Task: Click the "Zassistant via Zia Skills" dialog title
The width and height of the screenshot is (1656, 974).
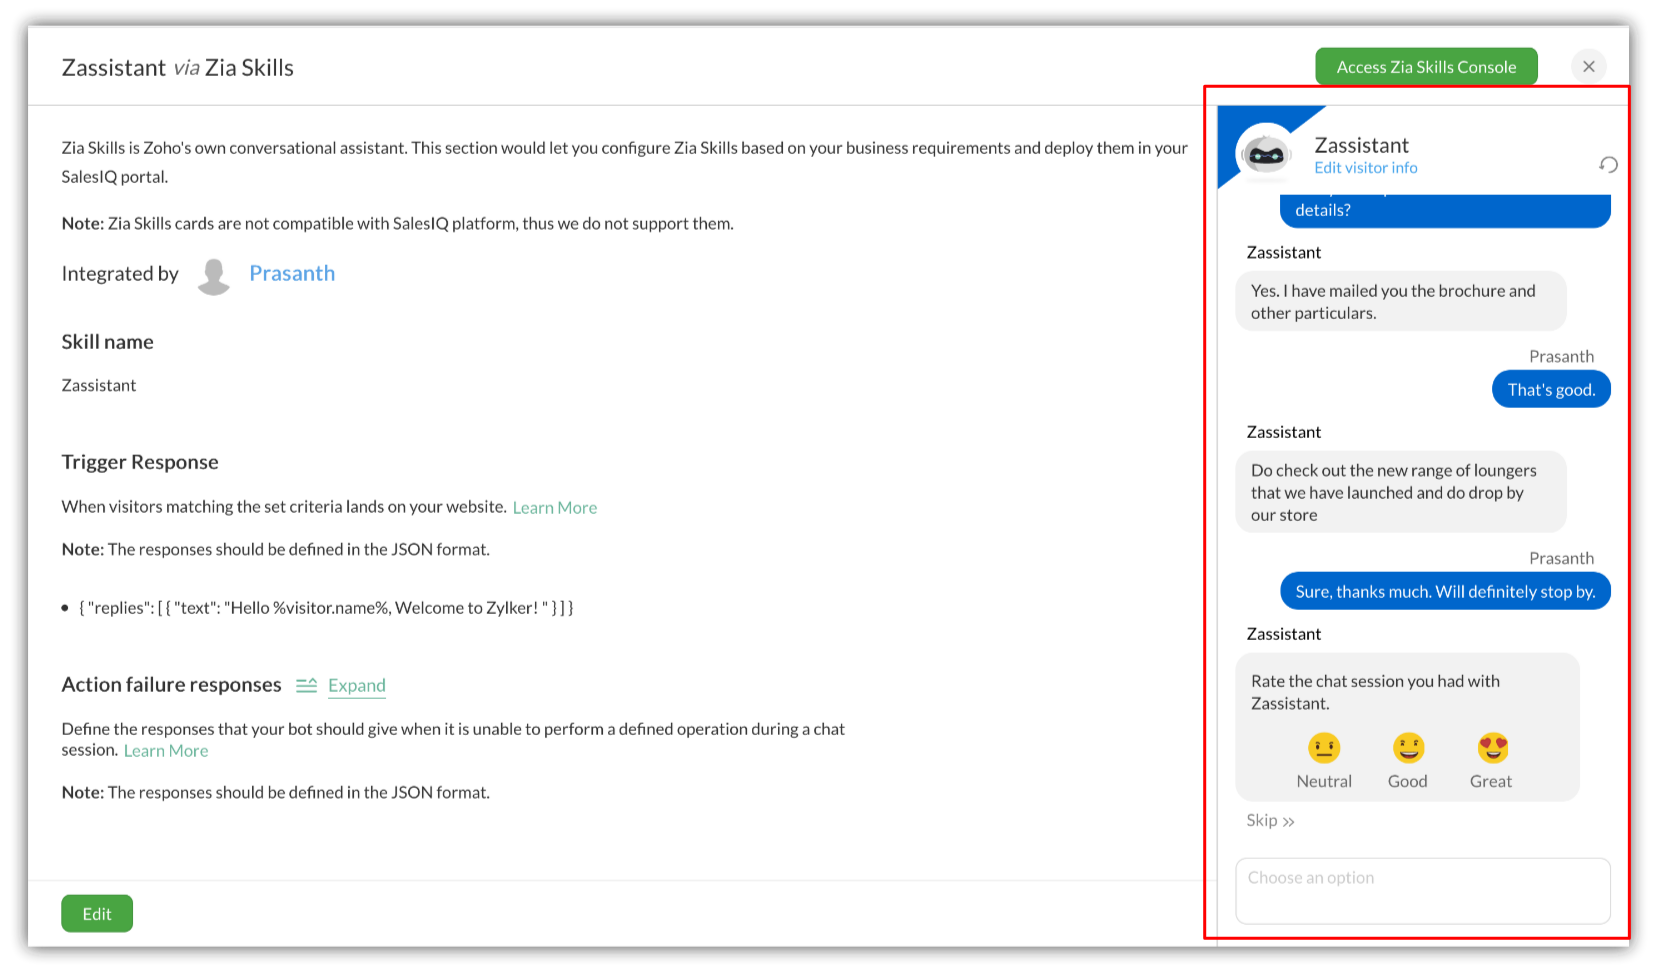Action: click(178, 68)
